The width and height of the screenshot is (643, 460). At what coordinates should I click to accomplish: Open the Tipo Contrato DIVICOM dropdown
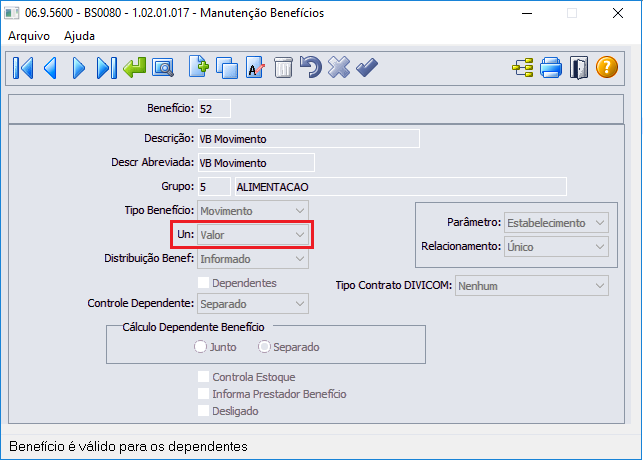click(532, 286)
